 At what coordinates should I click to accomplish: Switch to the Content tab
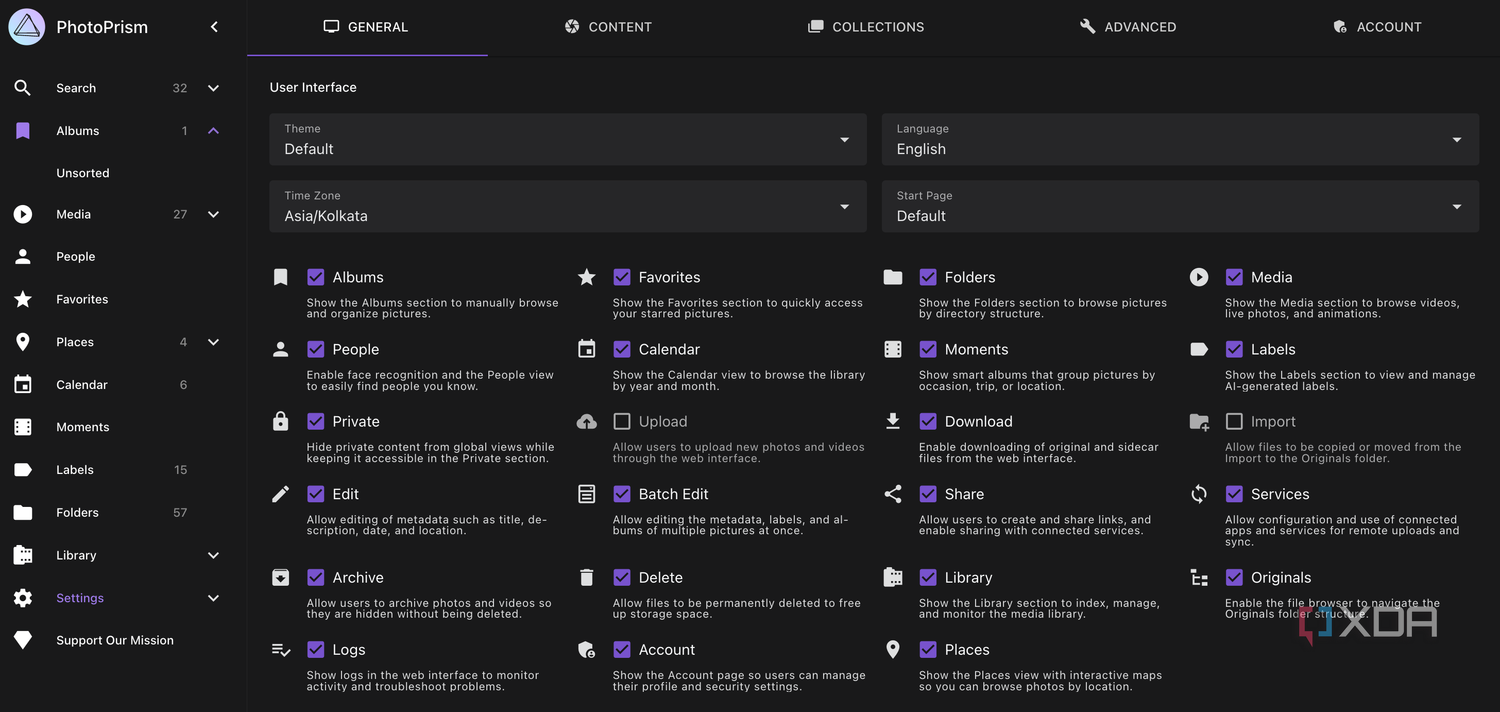click(608, 27)
